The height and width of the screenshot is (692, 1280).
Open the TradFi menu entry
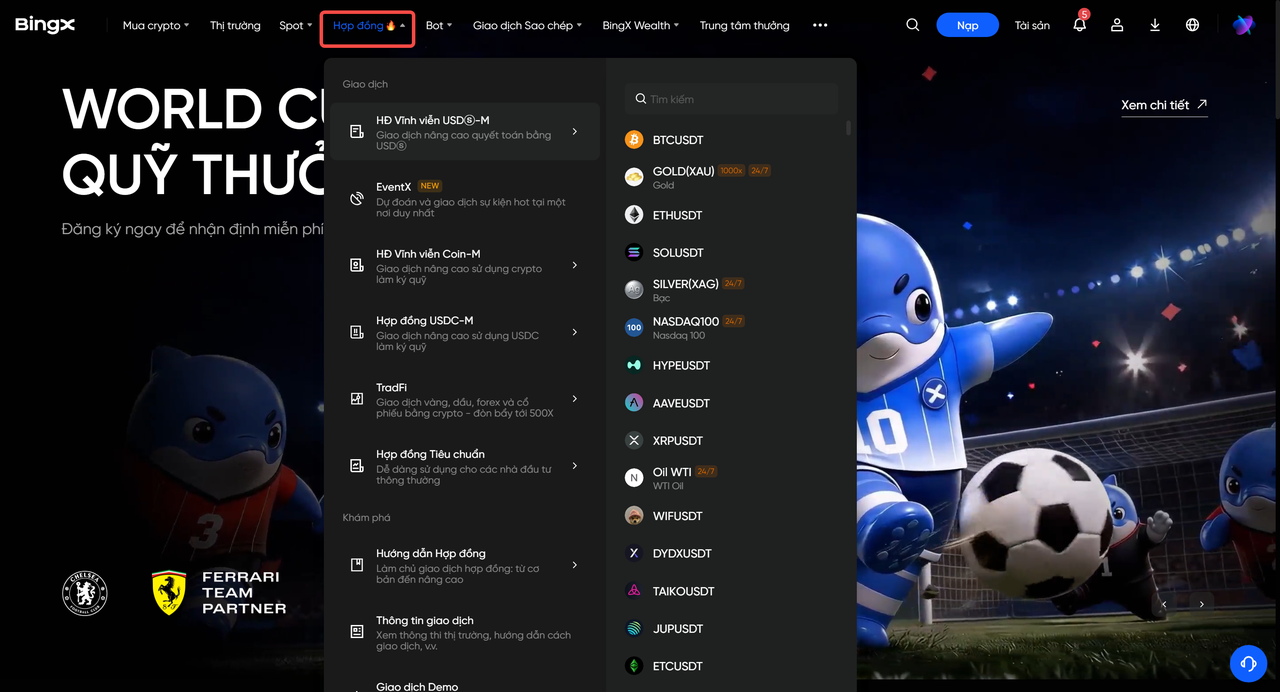coord(466,399)
